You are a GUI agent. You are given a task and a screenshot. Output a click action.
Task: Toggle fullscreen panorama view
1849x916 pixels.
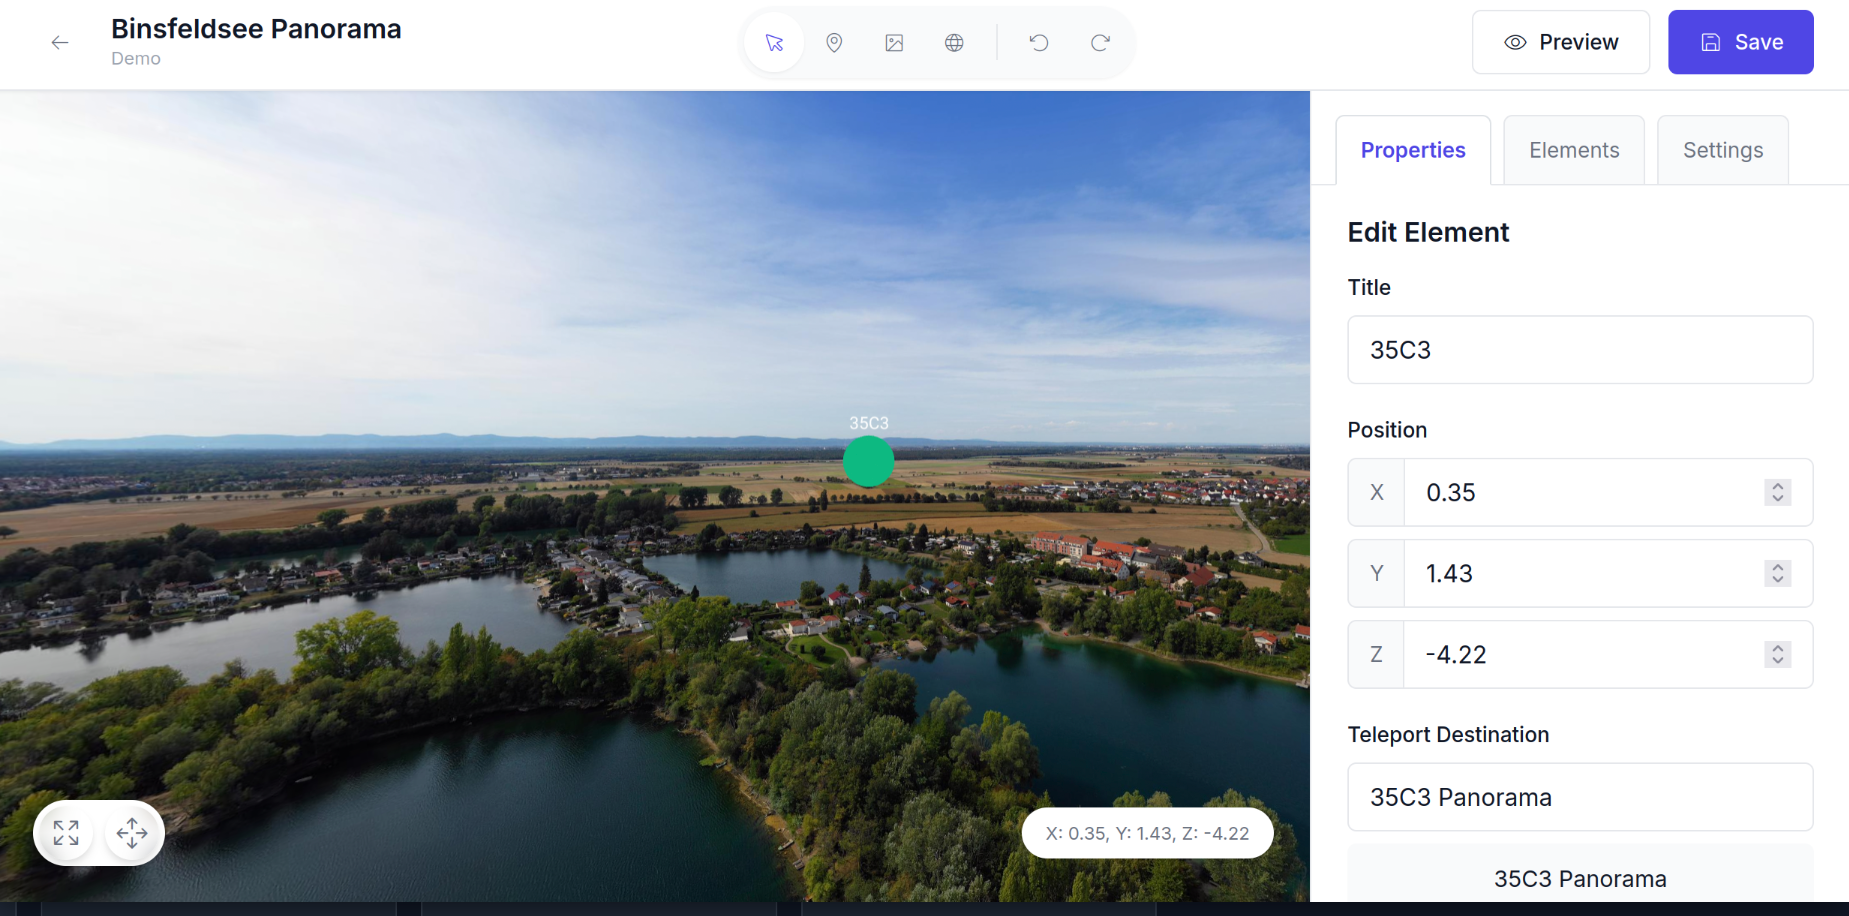[66, 833]
